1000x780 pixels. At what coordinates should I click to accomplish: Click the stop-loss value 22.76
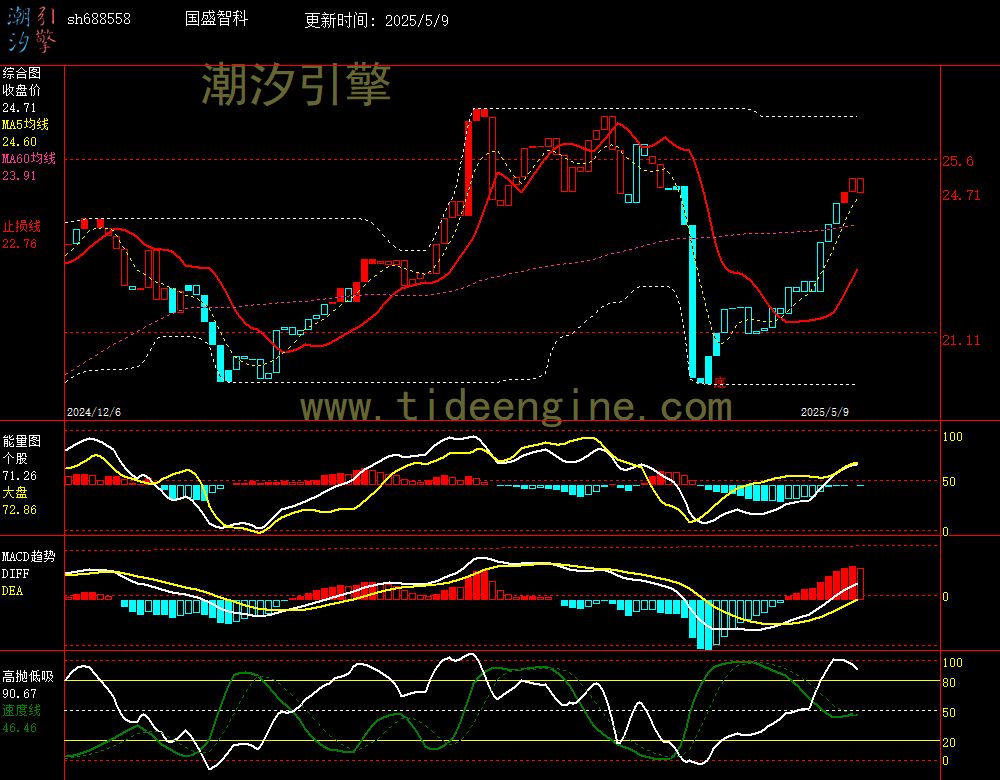[19, 243]
